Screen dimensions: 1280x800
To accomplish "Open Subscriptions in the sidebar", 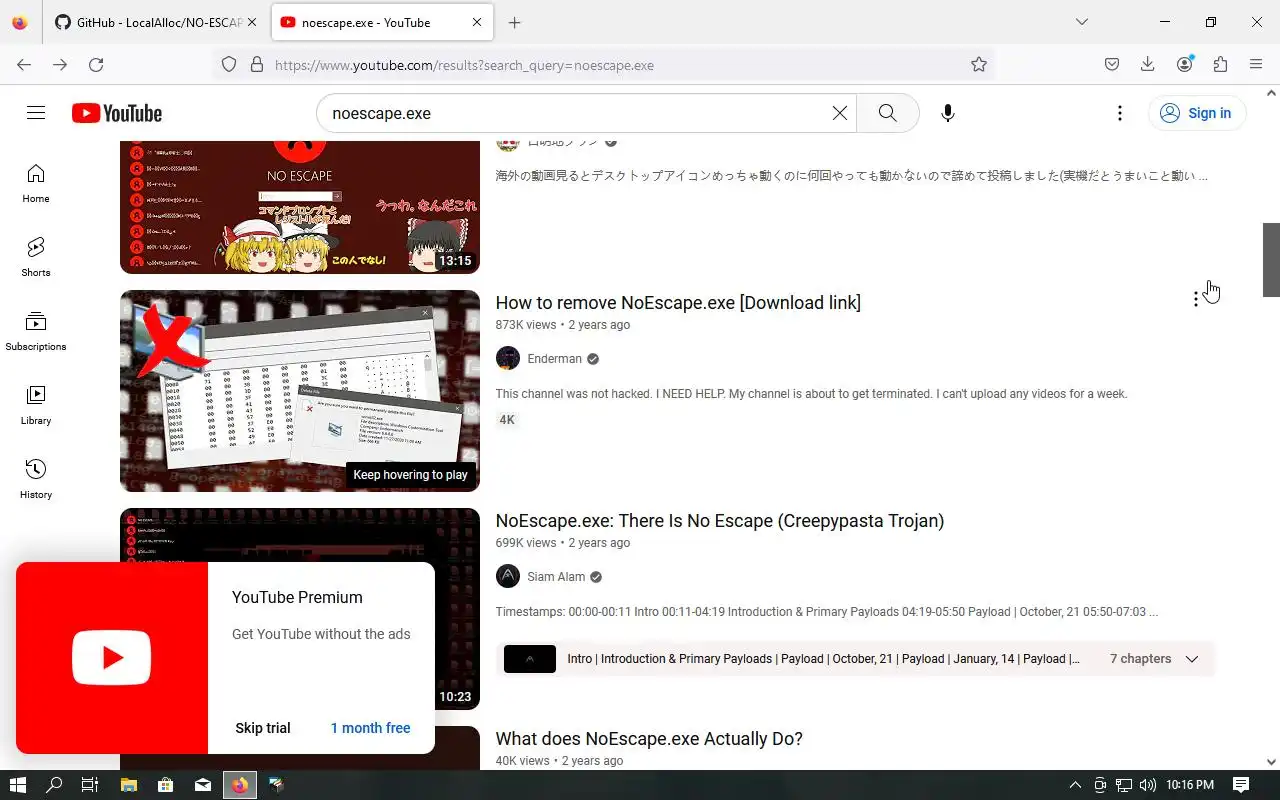I will [36, 332].
